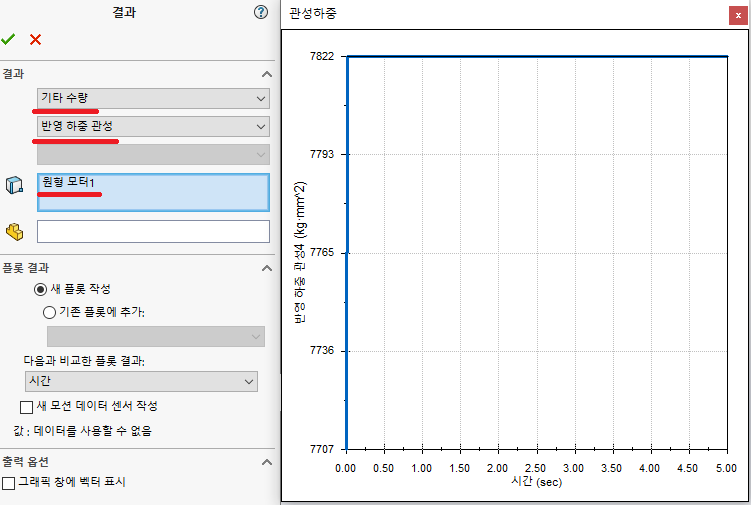Click the y-axis value 7707

pos(322,449)
